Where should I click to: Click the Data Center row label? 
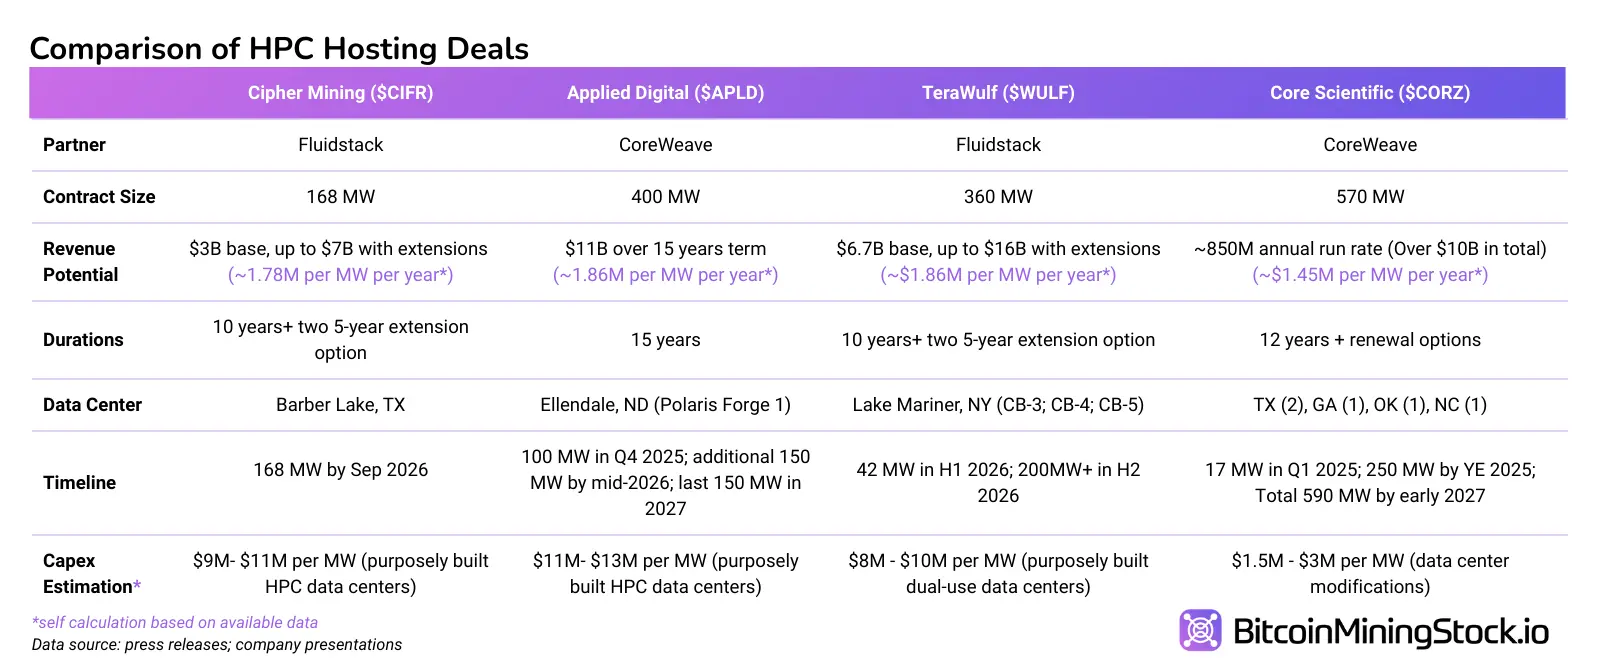point(92,405)
